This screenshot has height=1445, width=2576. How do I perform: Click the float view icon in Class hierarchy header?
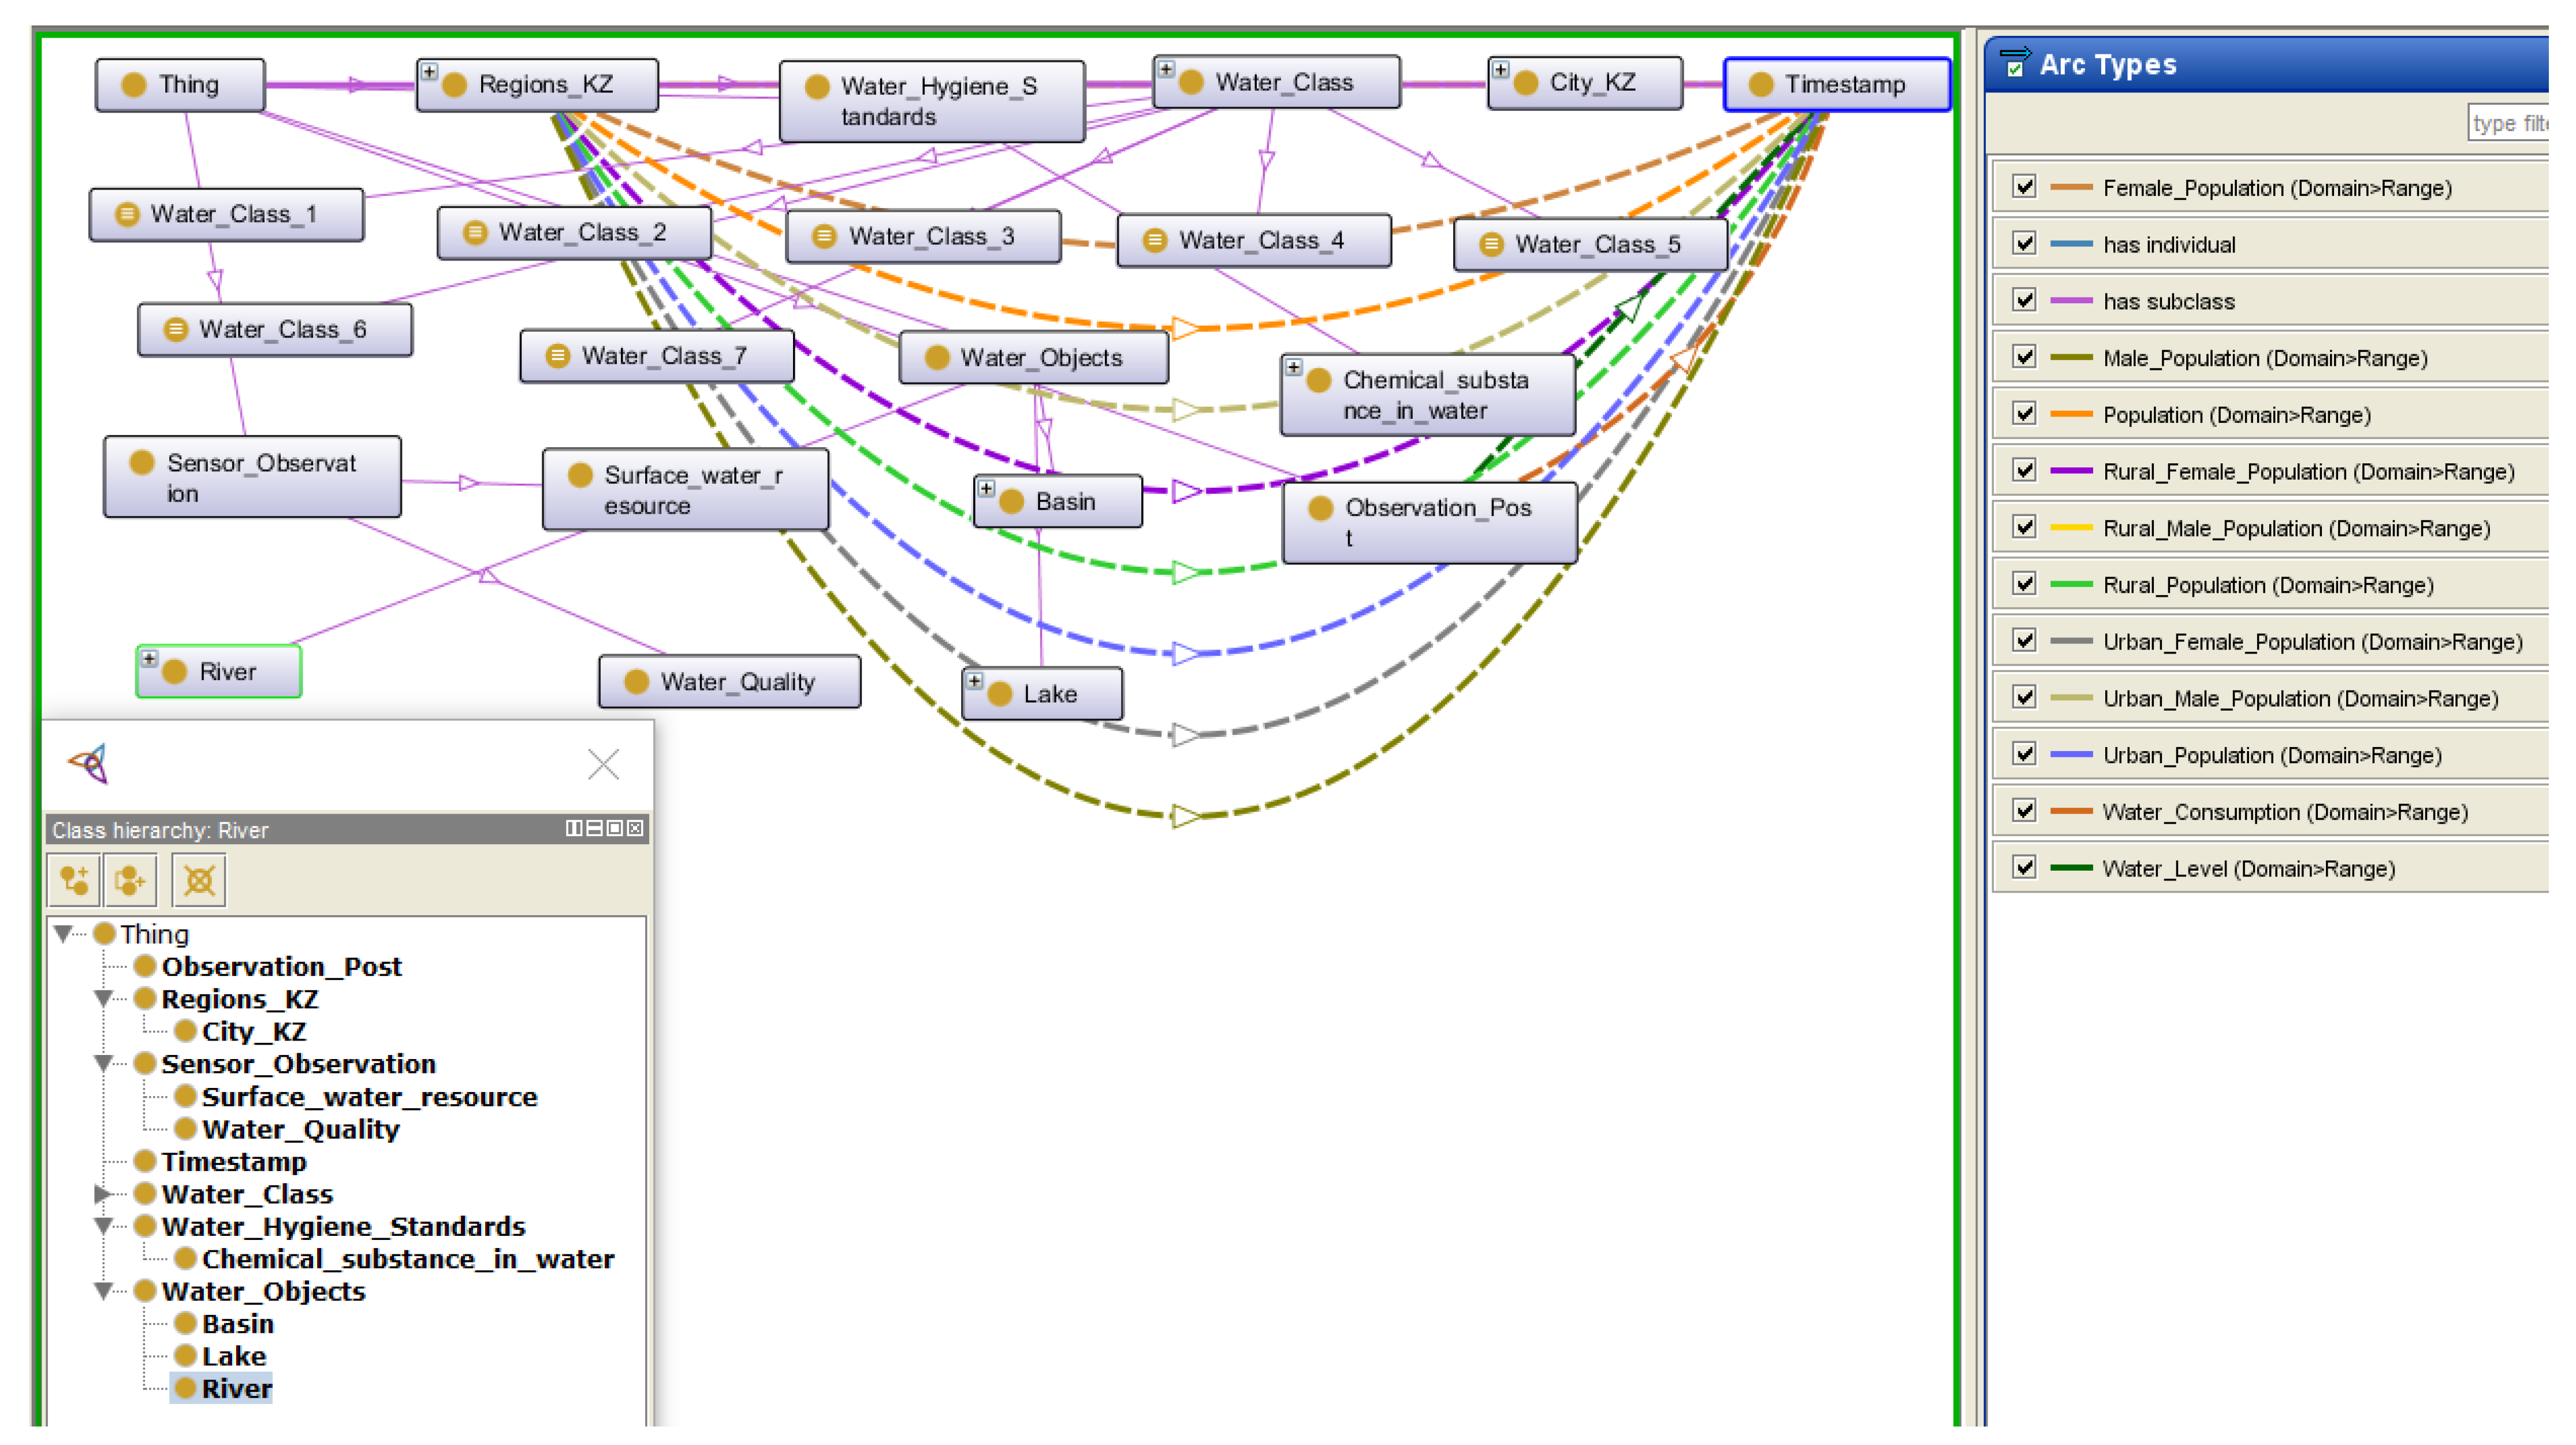(x=615, y=829)
